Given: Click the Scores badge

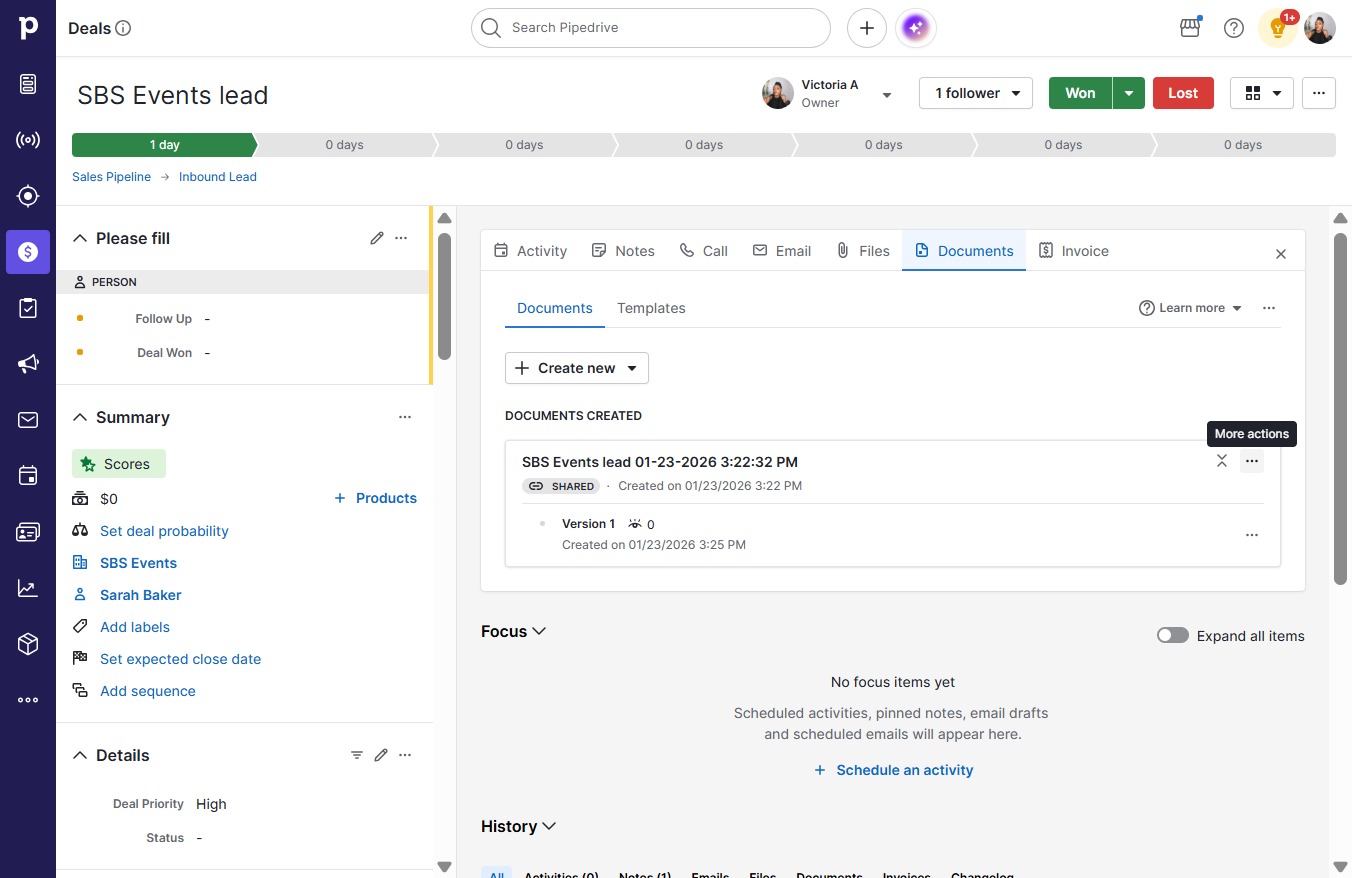Looking at the screenshot, I should 119,464.
